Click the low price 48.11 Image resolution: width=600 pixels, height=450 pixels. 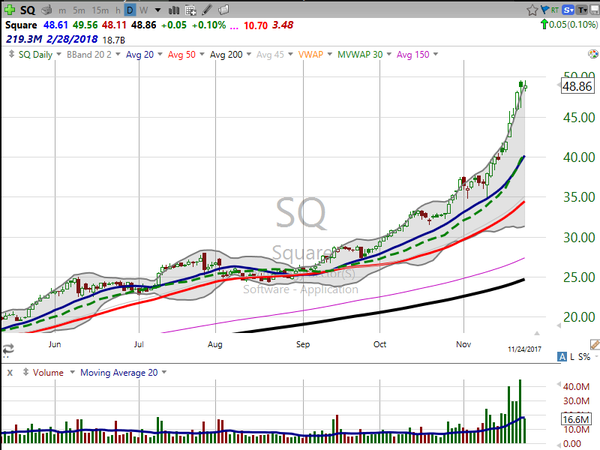114,25
